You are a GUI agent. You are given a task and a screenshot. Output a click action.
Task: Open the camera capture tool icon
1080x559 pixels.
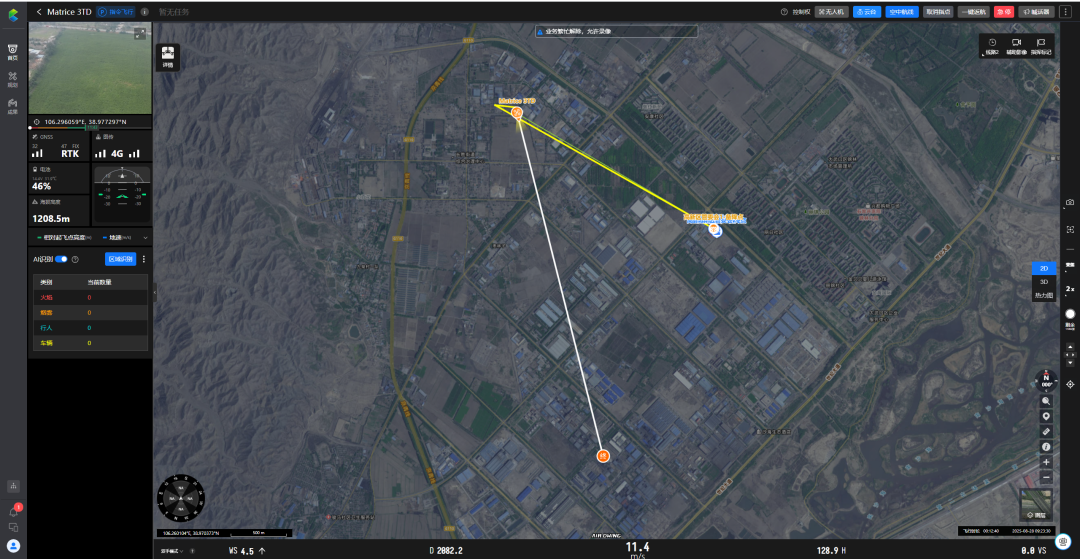[1070, 202]
